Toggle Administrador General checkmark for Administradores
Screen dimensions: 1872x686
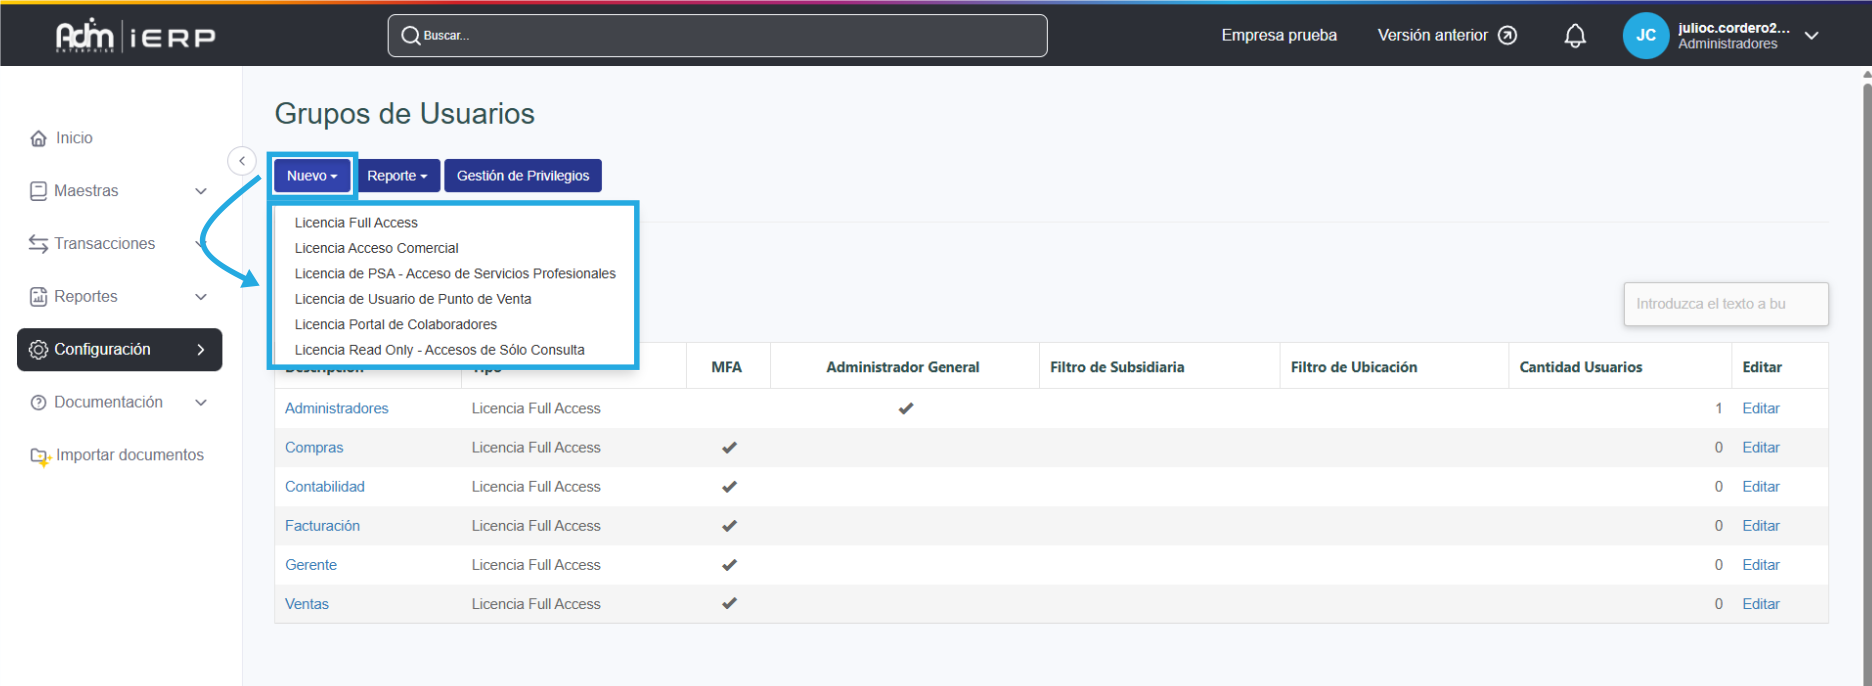point(905,408)
